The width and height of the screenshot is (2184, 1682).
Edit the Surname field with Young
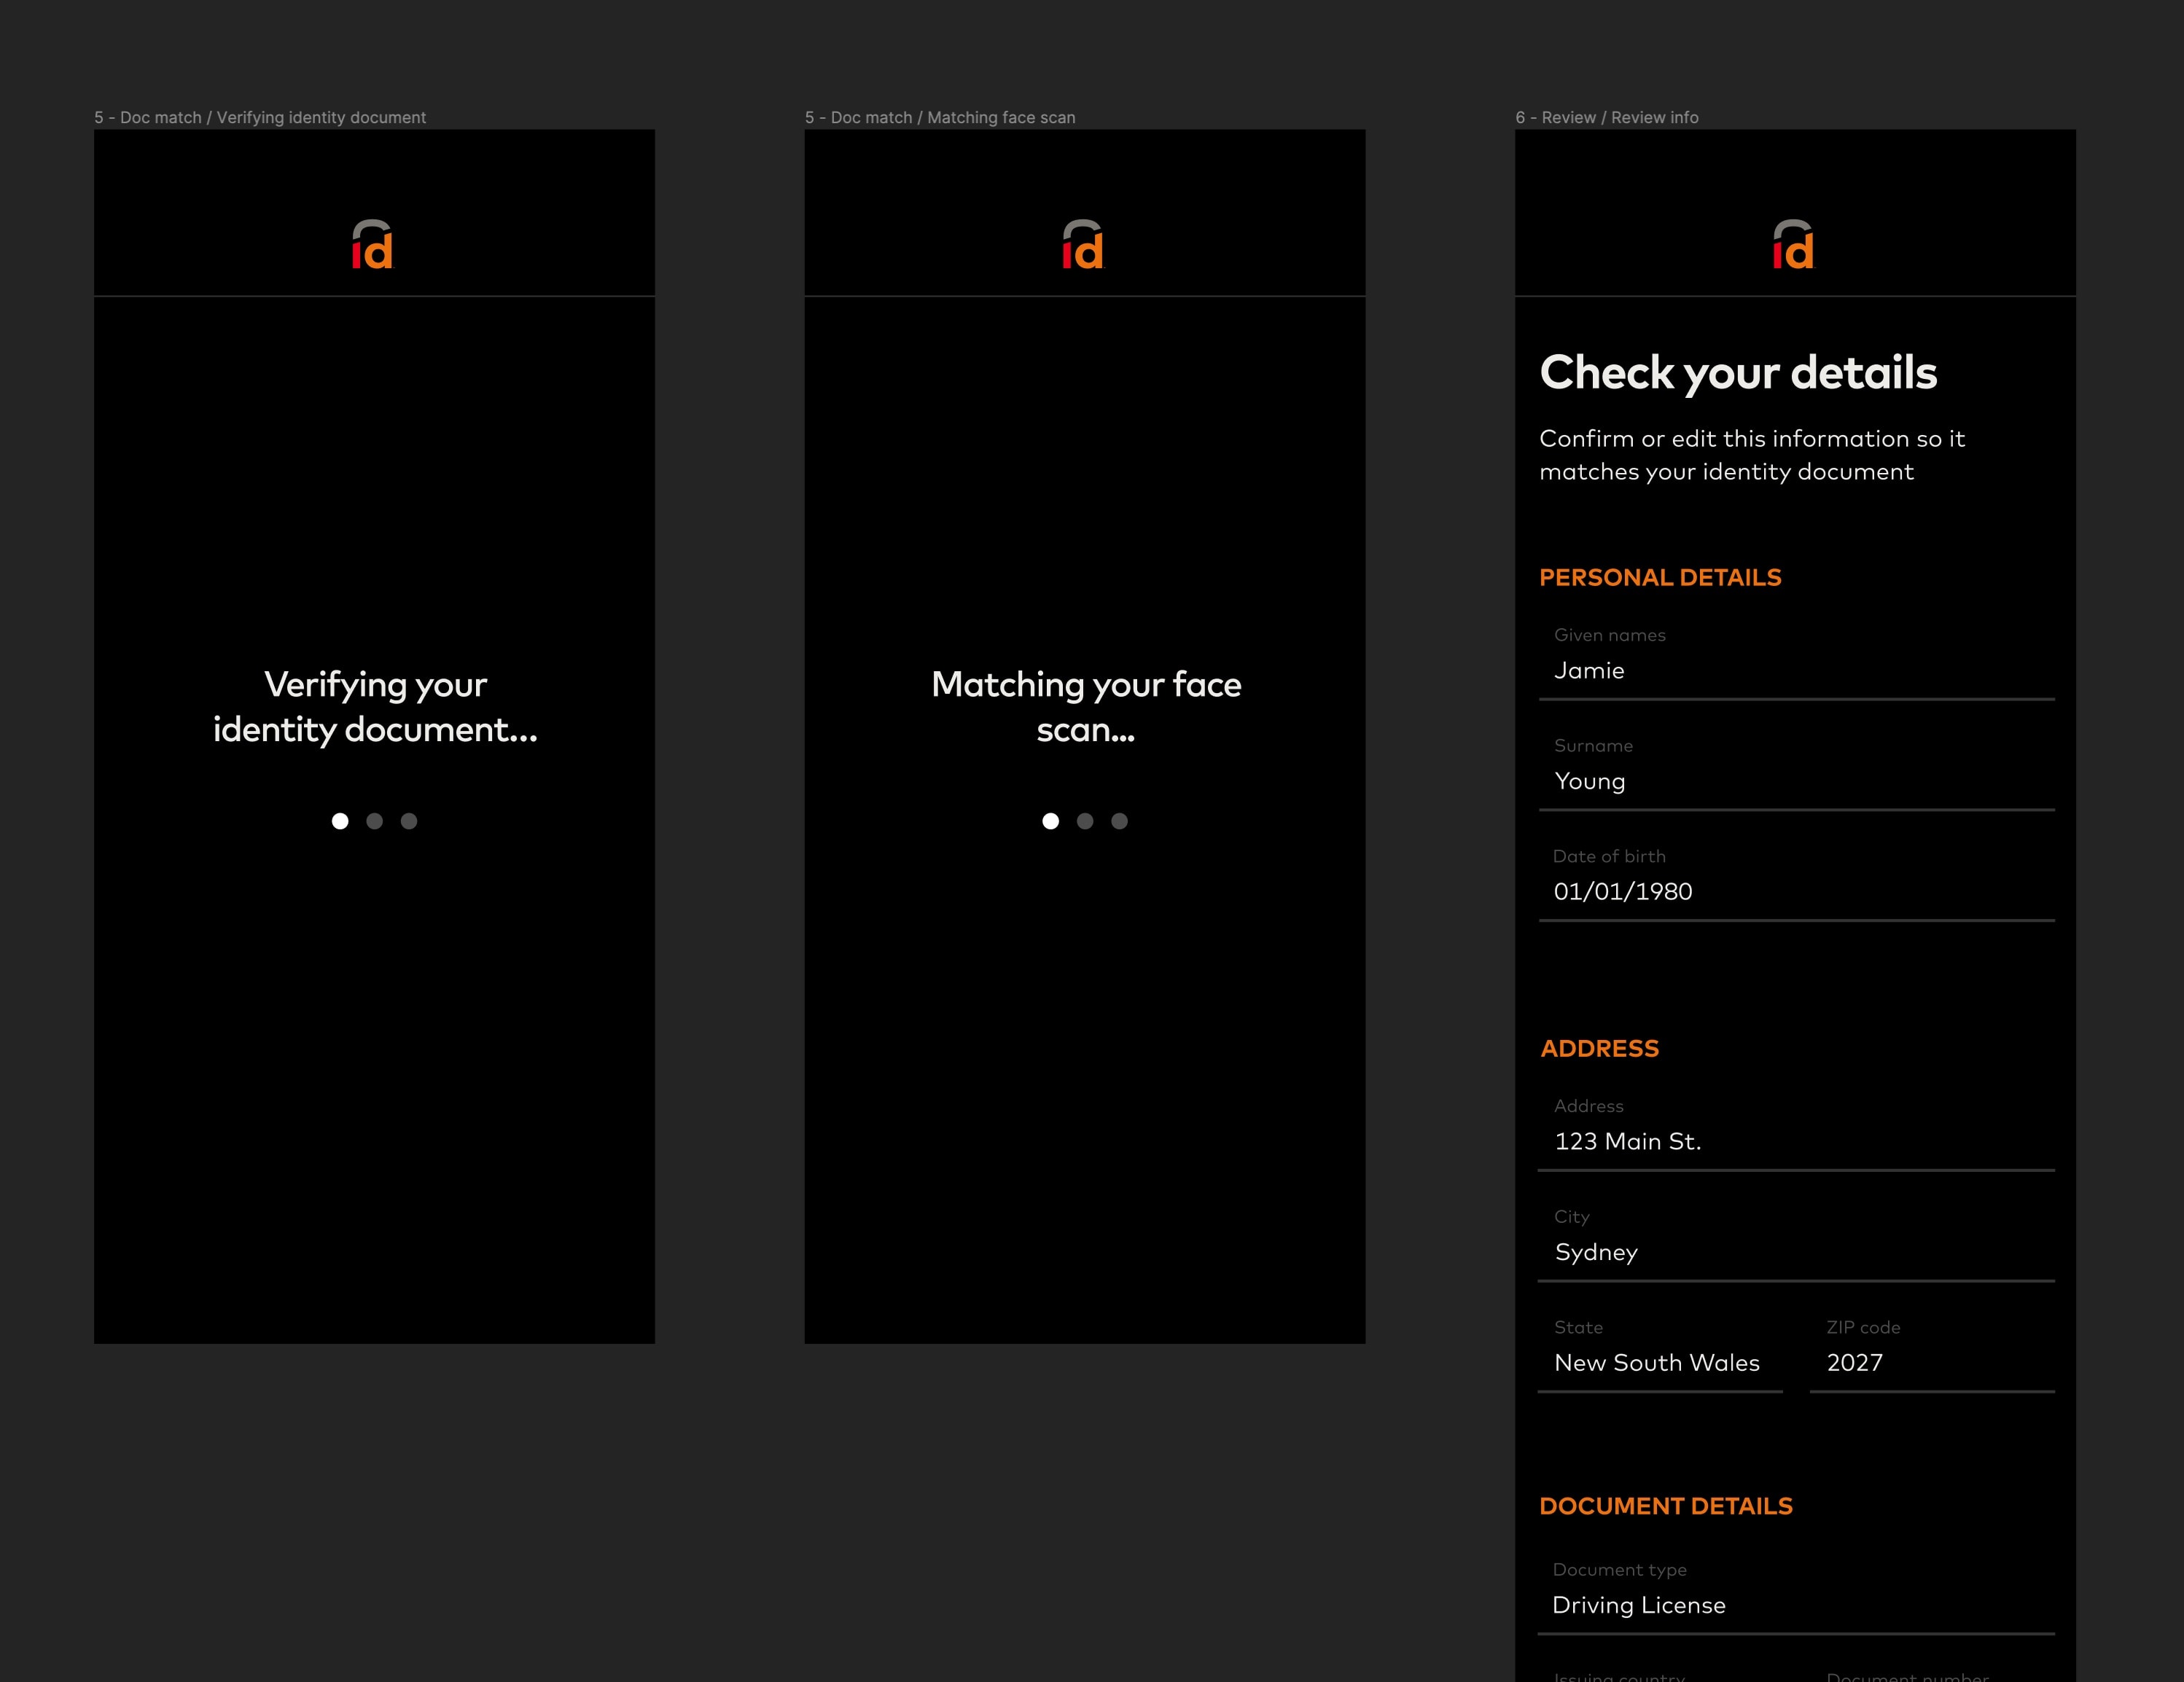click(1795, 781)
